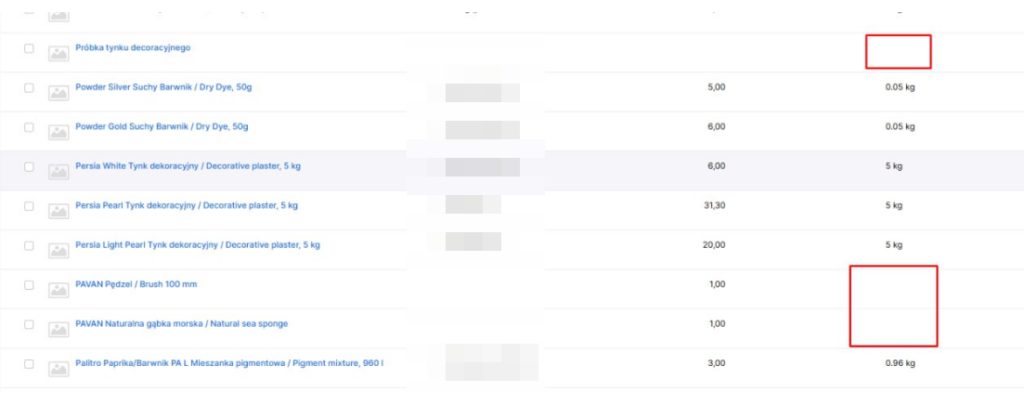Enable checkbox for PAVAN Naturalna gąbka morska
Viewport: 1024px width, 418px height.
29,324
